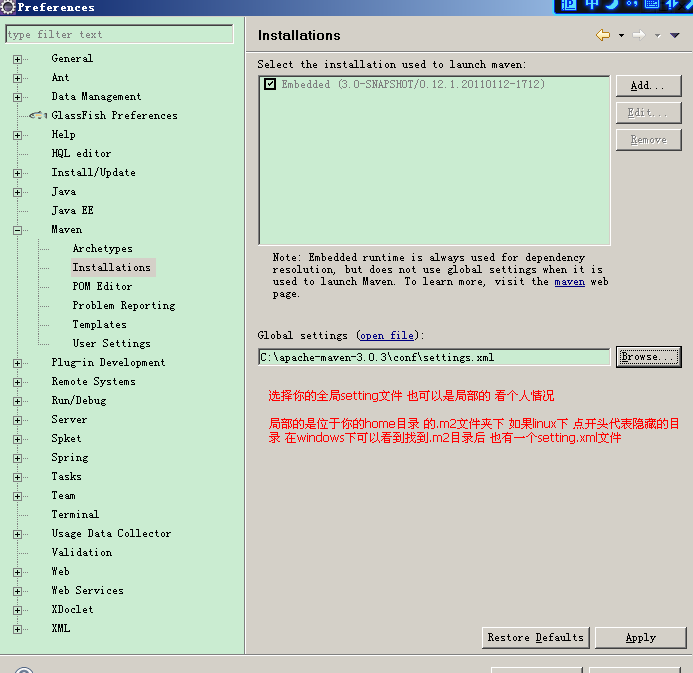Screen dimensions: 693x673
Task: Expand the Run/Debug node
Action: pos(17,401)
